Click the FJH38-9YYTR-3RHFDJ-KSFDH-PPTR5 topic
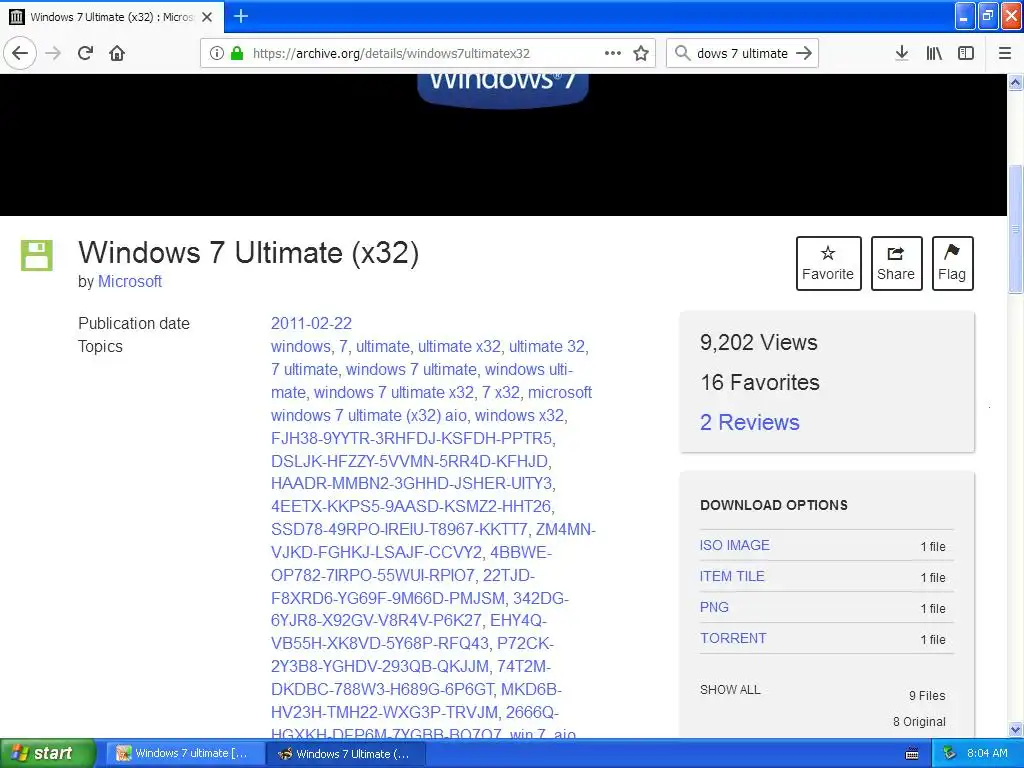The height and width of the screenshot is (768, 1024). 411,438
